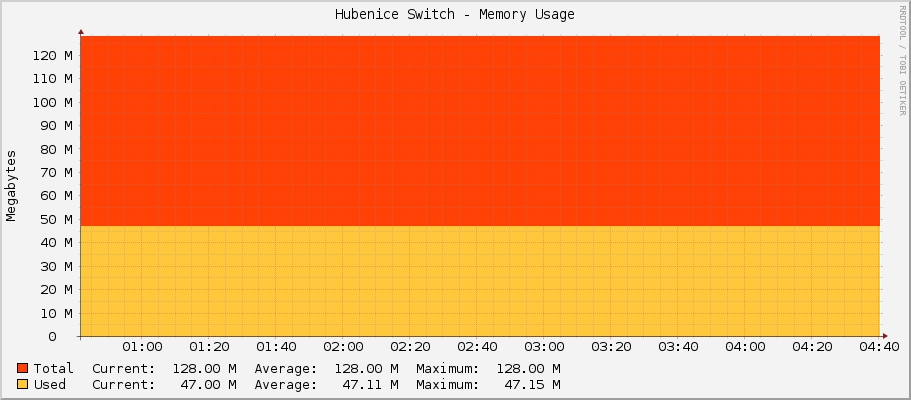911x400 pixels.
Task: Click the '100 M' y-axis label
Action: click(x=53, y=103)
